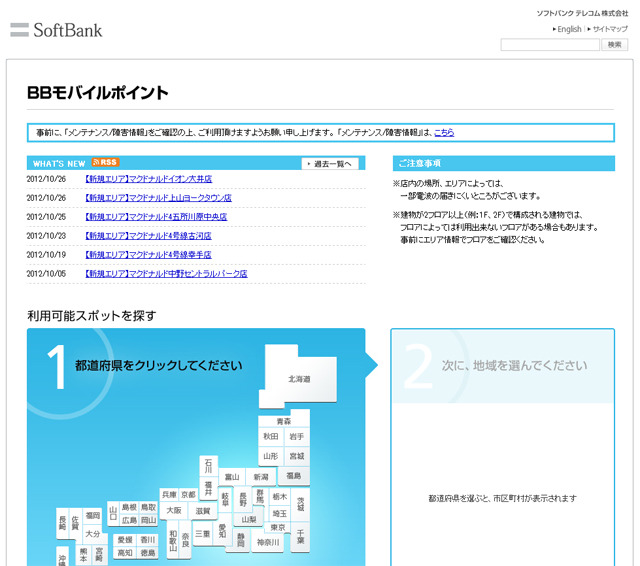Select 高知 prefecture on the map

click(125, 553)
